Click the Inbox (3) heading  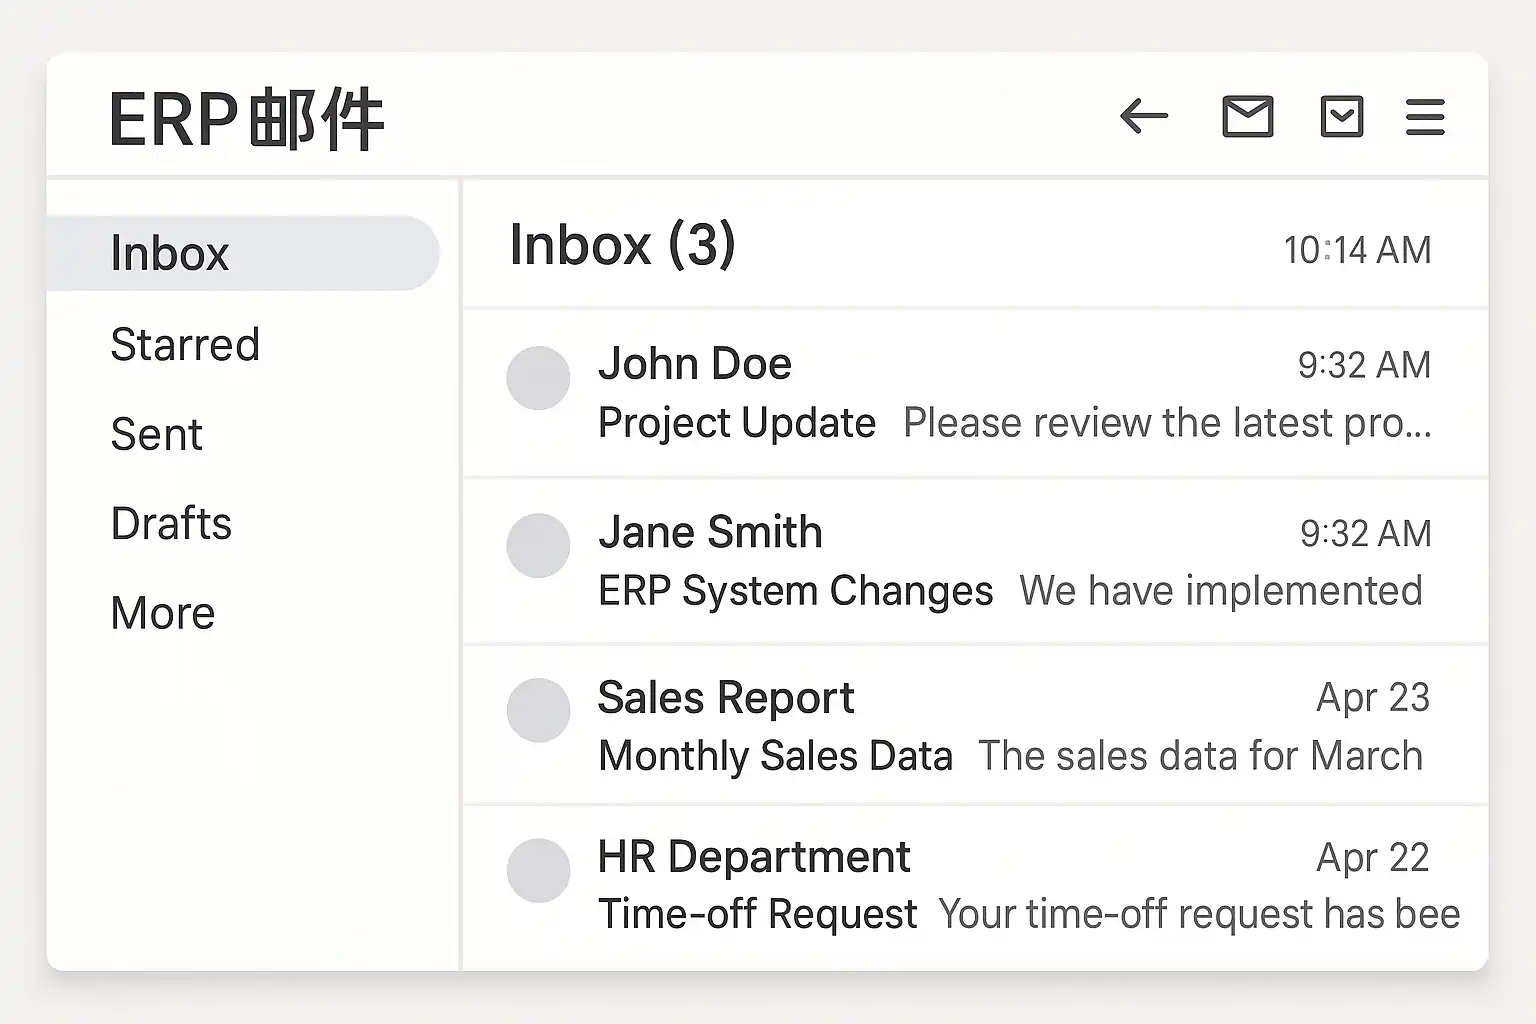(x=622, y=245)
